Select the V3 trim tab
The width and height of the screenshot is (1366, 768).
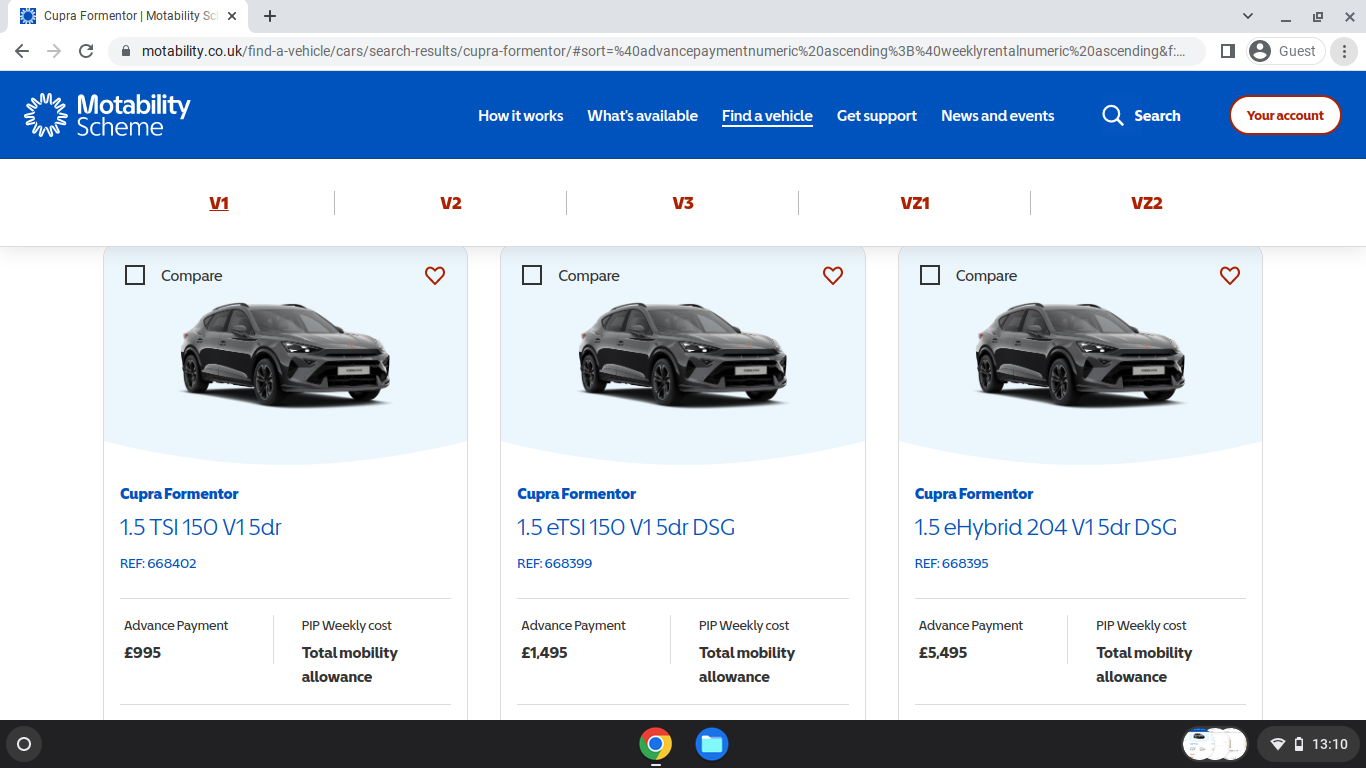click(x=683, y=203)
